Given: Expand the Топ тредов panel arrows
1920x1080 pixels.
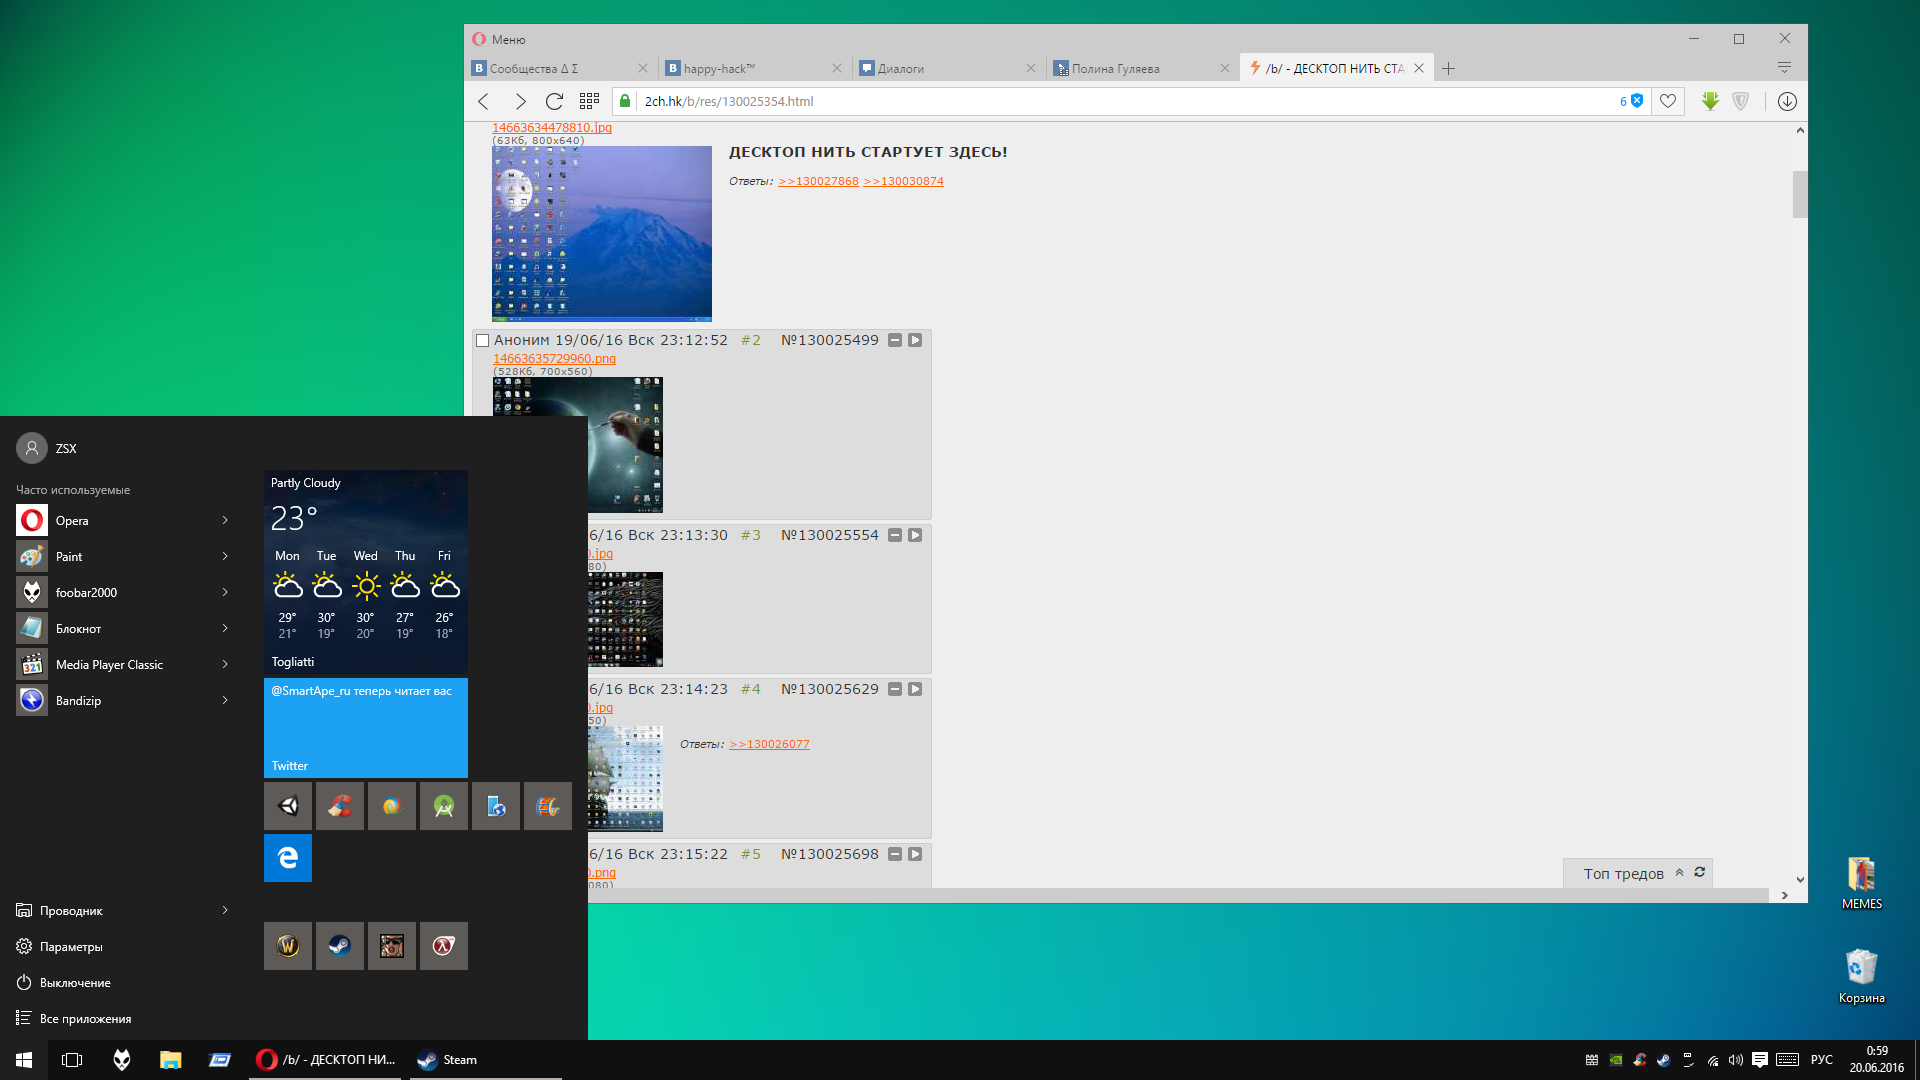Looking at the screenshot, I should pyautogui.click(x=1680, y=873).
